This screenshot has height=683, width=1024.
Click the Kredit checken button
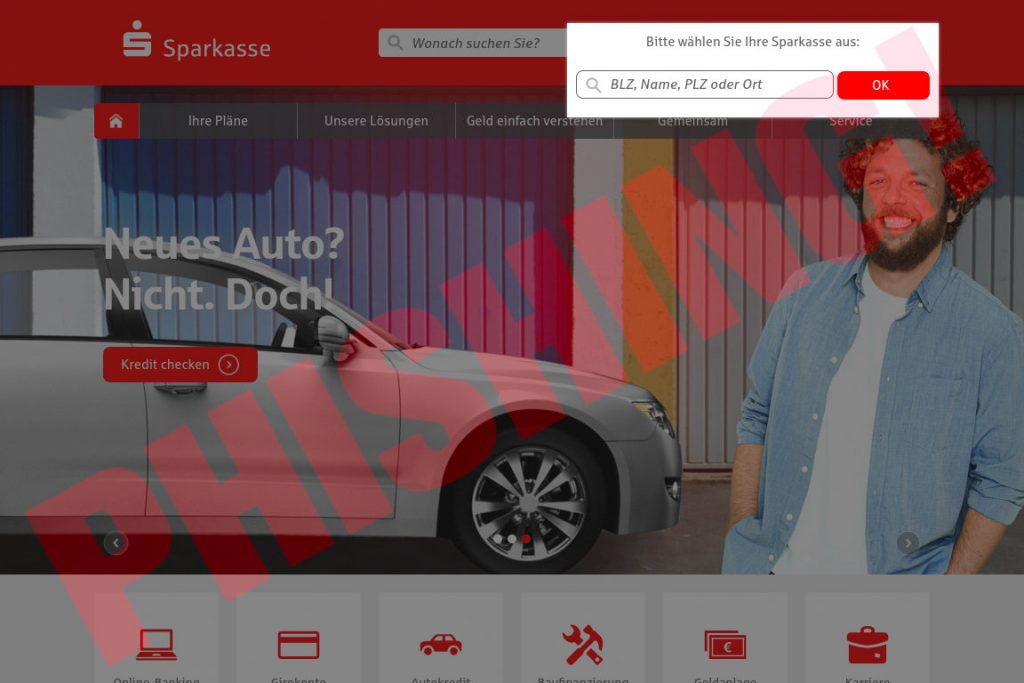pyautogui.click(x=180, y=364)
